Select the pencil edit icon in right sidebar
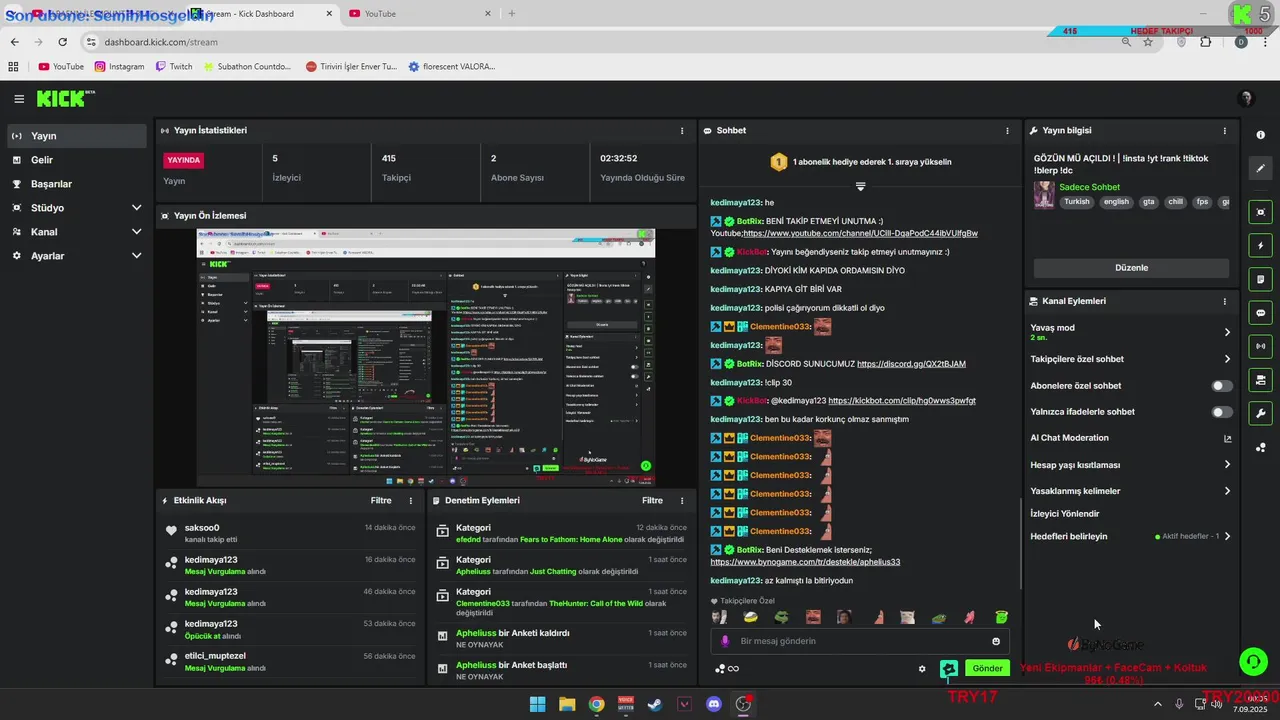 (1261, 169)
